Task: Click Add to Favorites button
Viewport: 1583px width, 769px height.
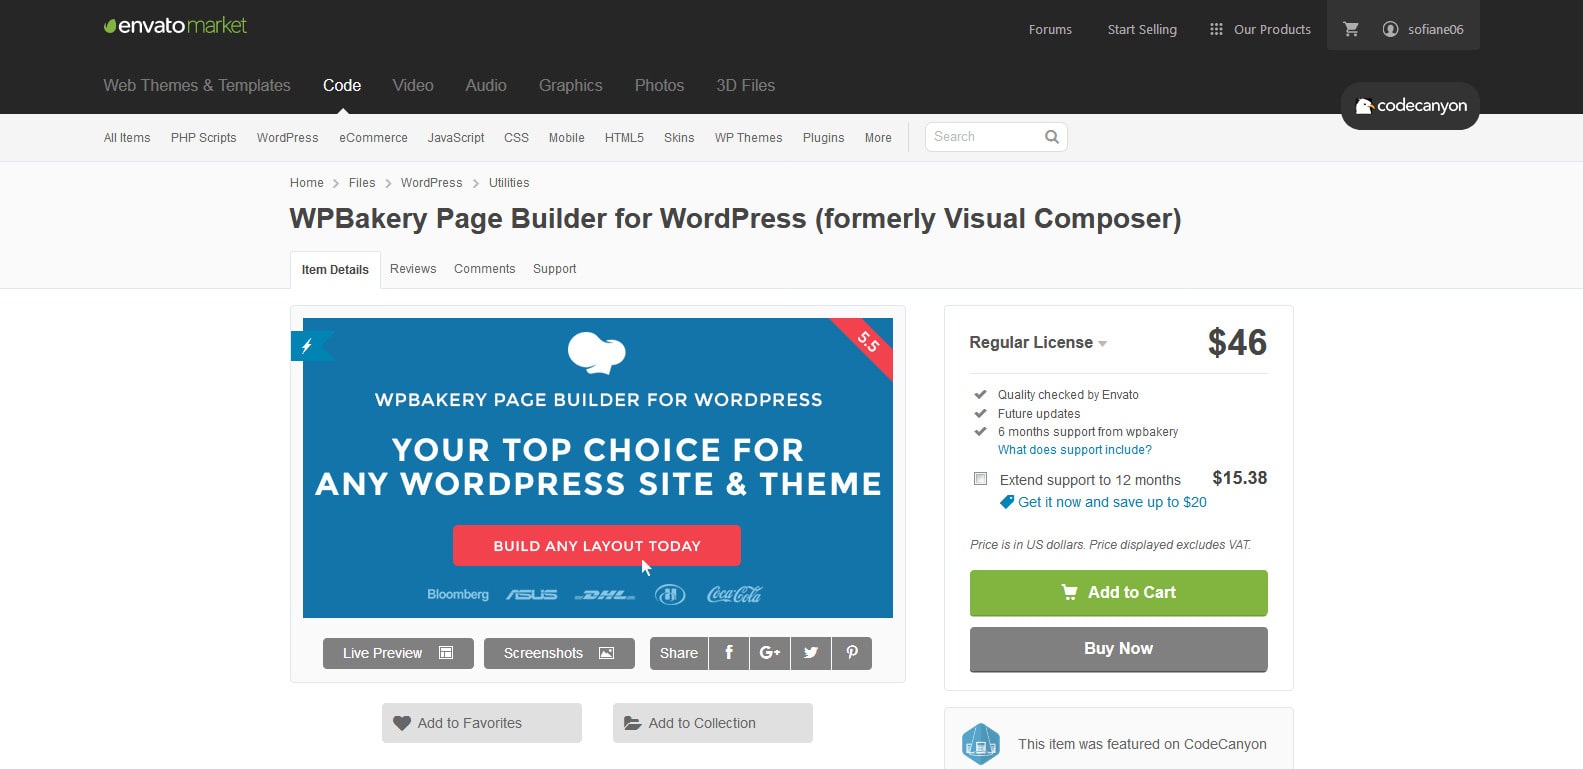Action: point(482,723)
